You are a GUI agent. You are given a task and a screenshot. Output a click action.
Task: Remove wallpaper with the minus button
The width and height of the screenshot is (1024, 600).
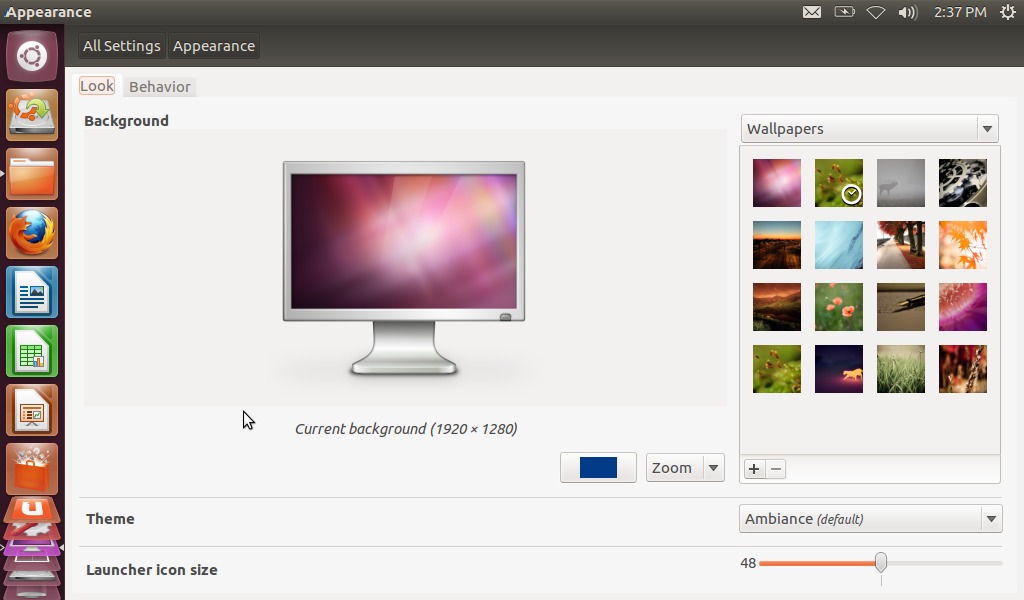pos(775,469)
